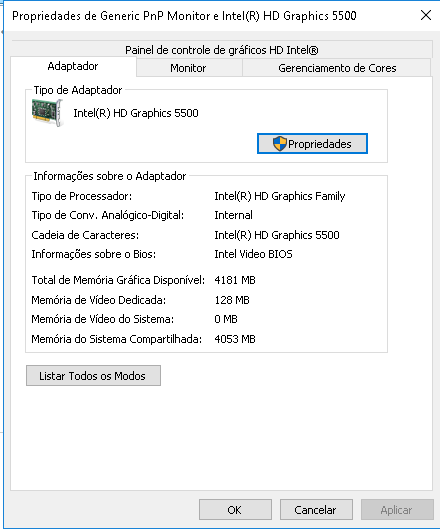Open the Painel de controle de gráficos HD Intel tab

[222, 50]
